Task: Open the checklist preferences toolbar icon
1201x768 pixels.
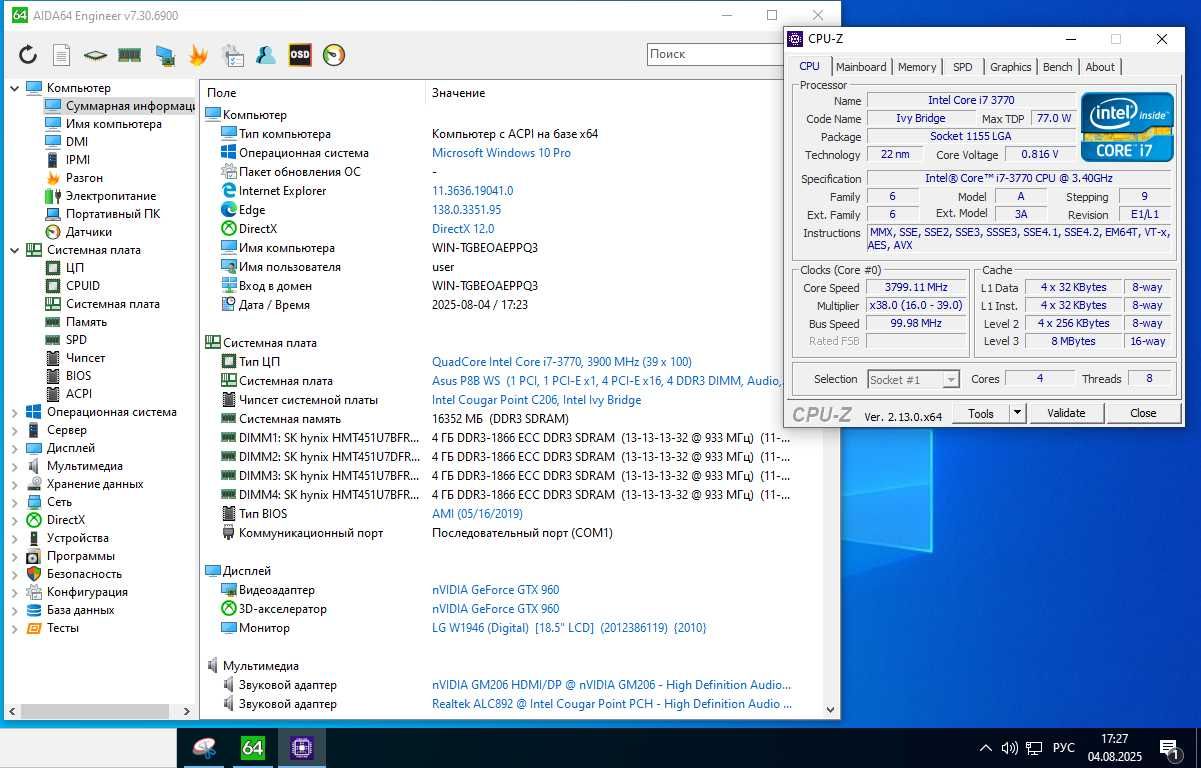Action: [232, 55]
